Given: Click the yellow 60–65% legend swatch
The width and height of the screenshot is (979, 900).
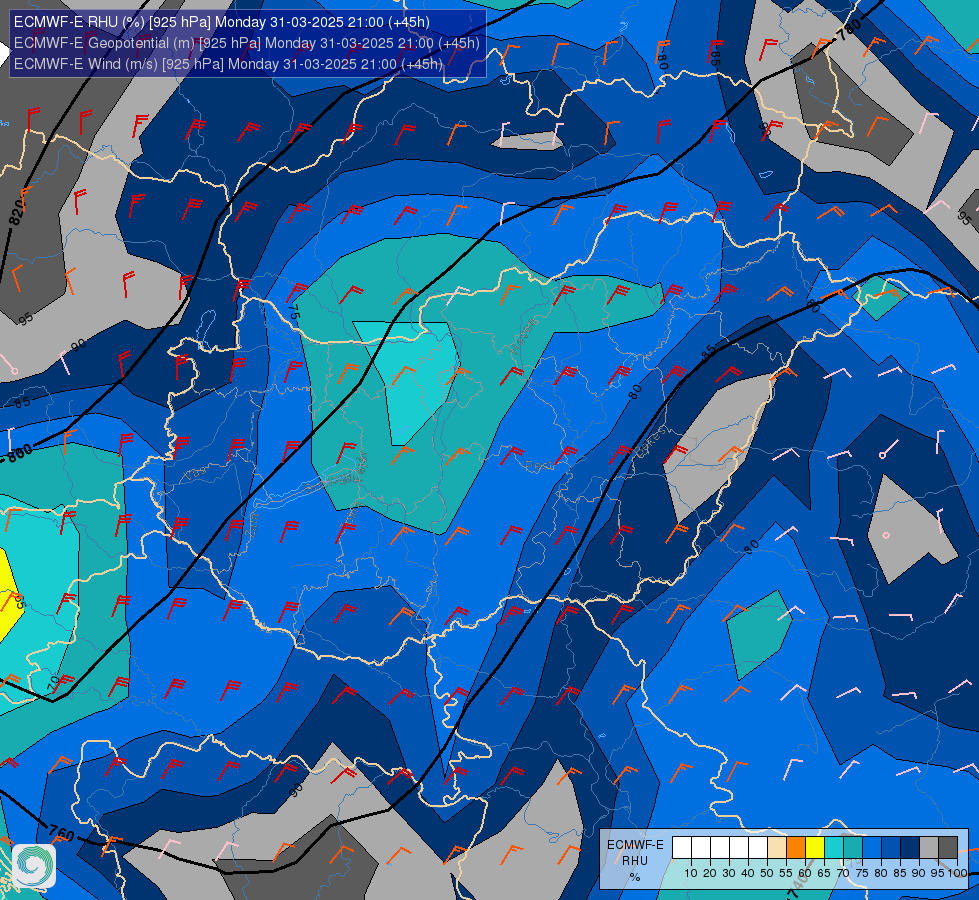Looking at the screenshot, I should 815,847.
